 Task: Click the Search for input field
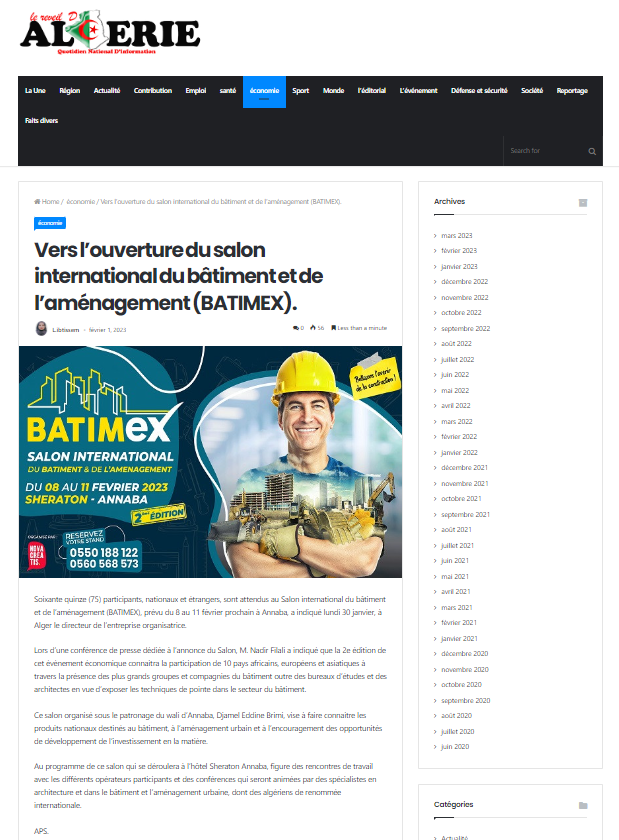[x=546, y=151]
